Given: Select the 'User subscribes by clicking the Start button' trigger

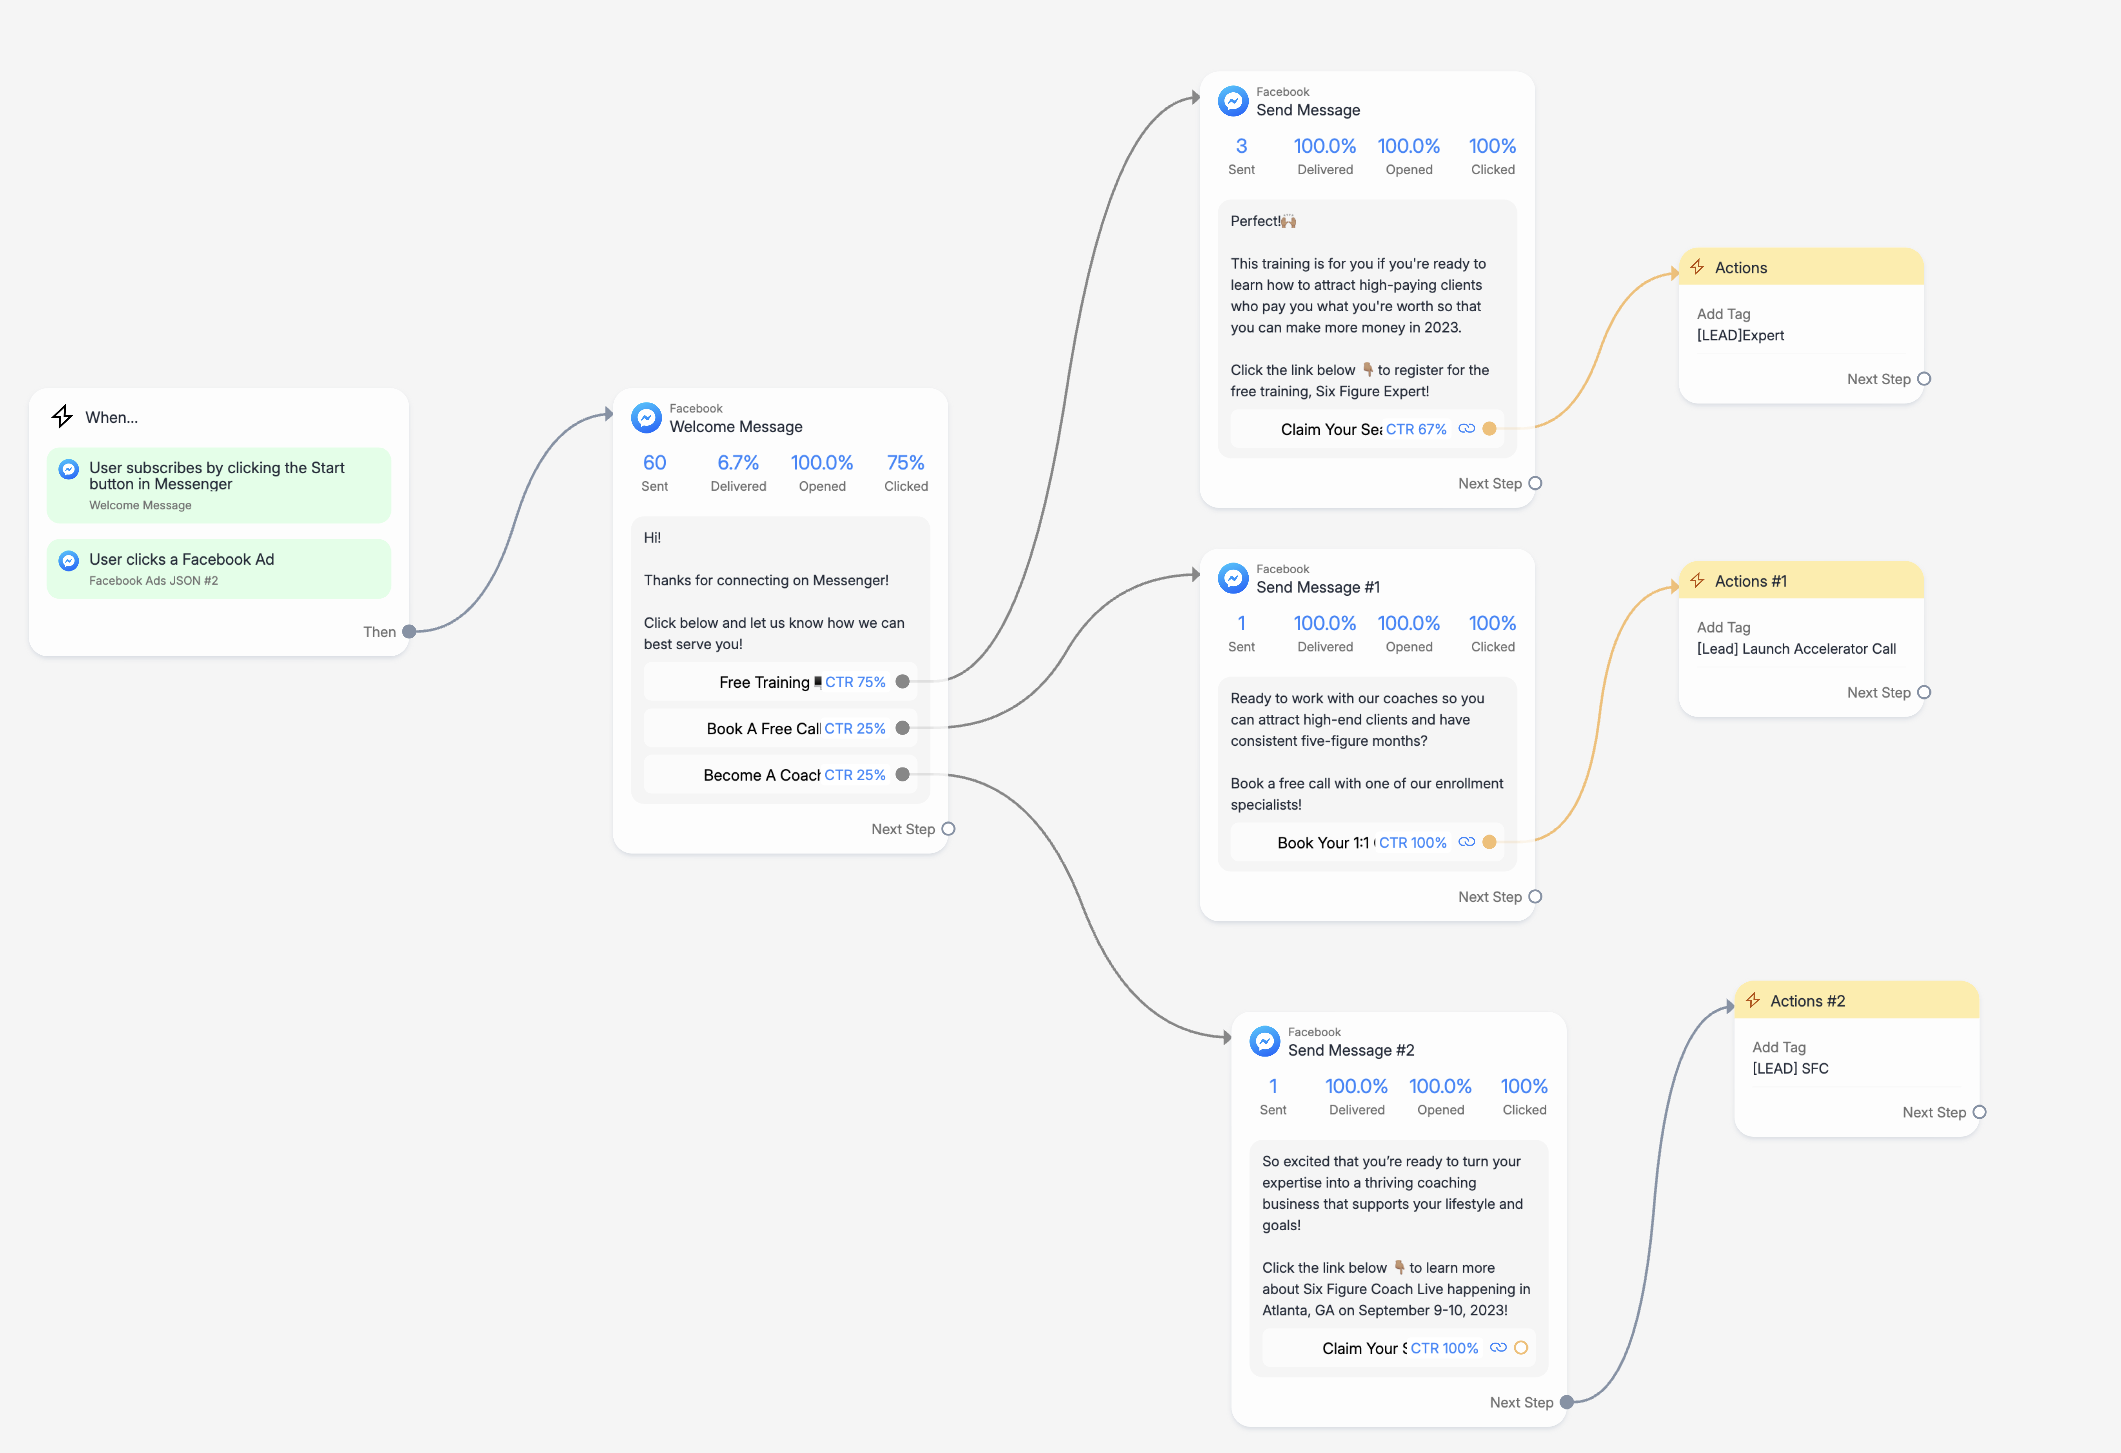Looking at the screenshot, I should (219, 485).
